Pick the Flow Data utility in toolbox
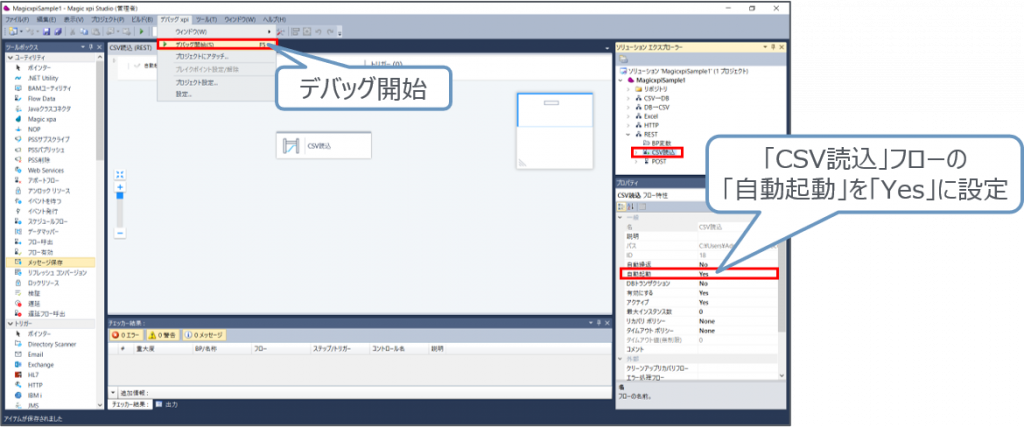The image size is (1024, 427). 41,98
